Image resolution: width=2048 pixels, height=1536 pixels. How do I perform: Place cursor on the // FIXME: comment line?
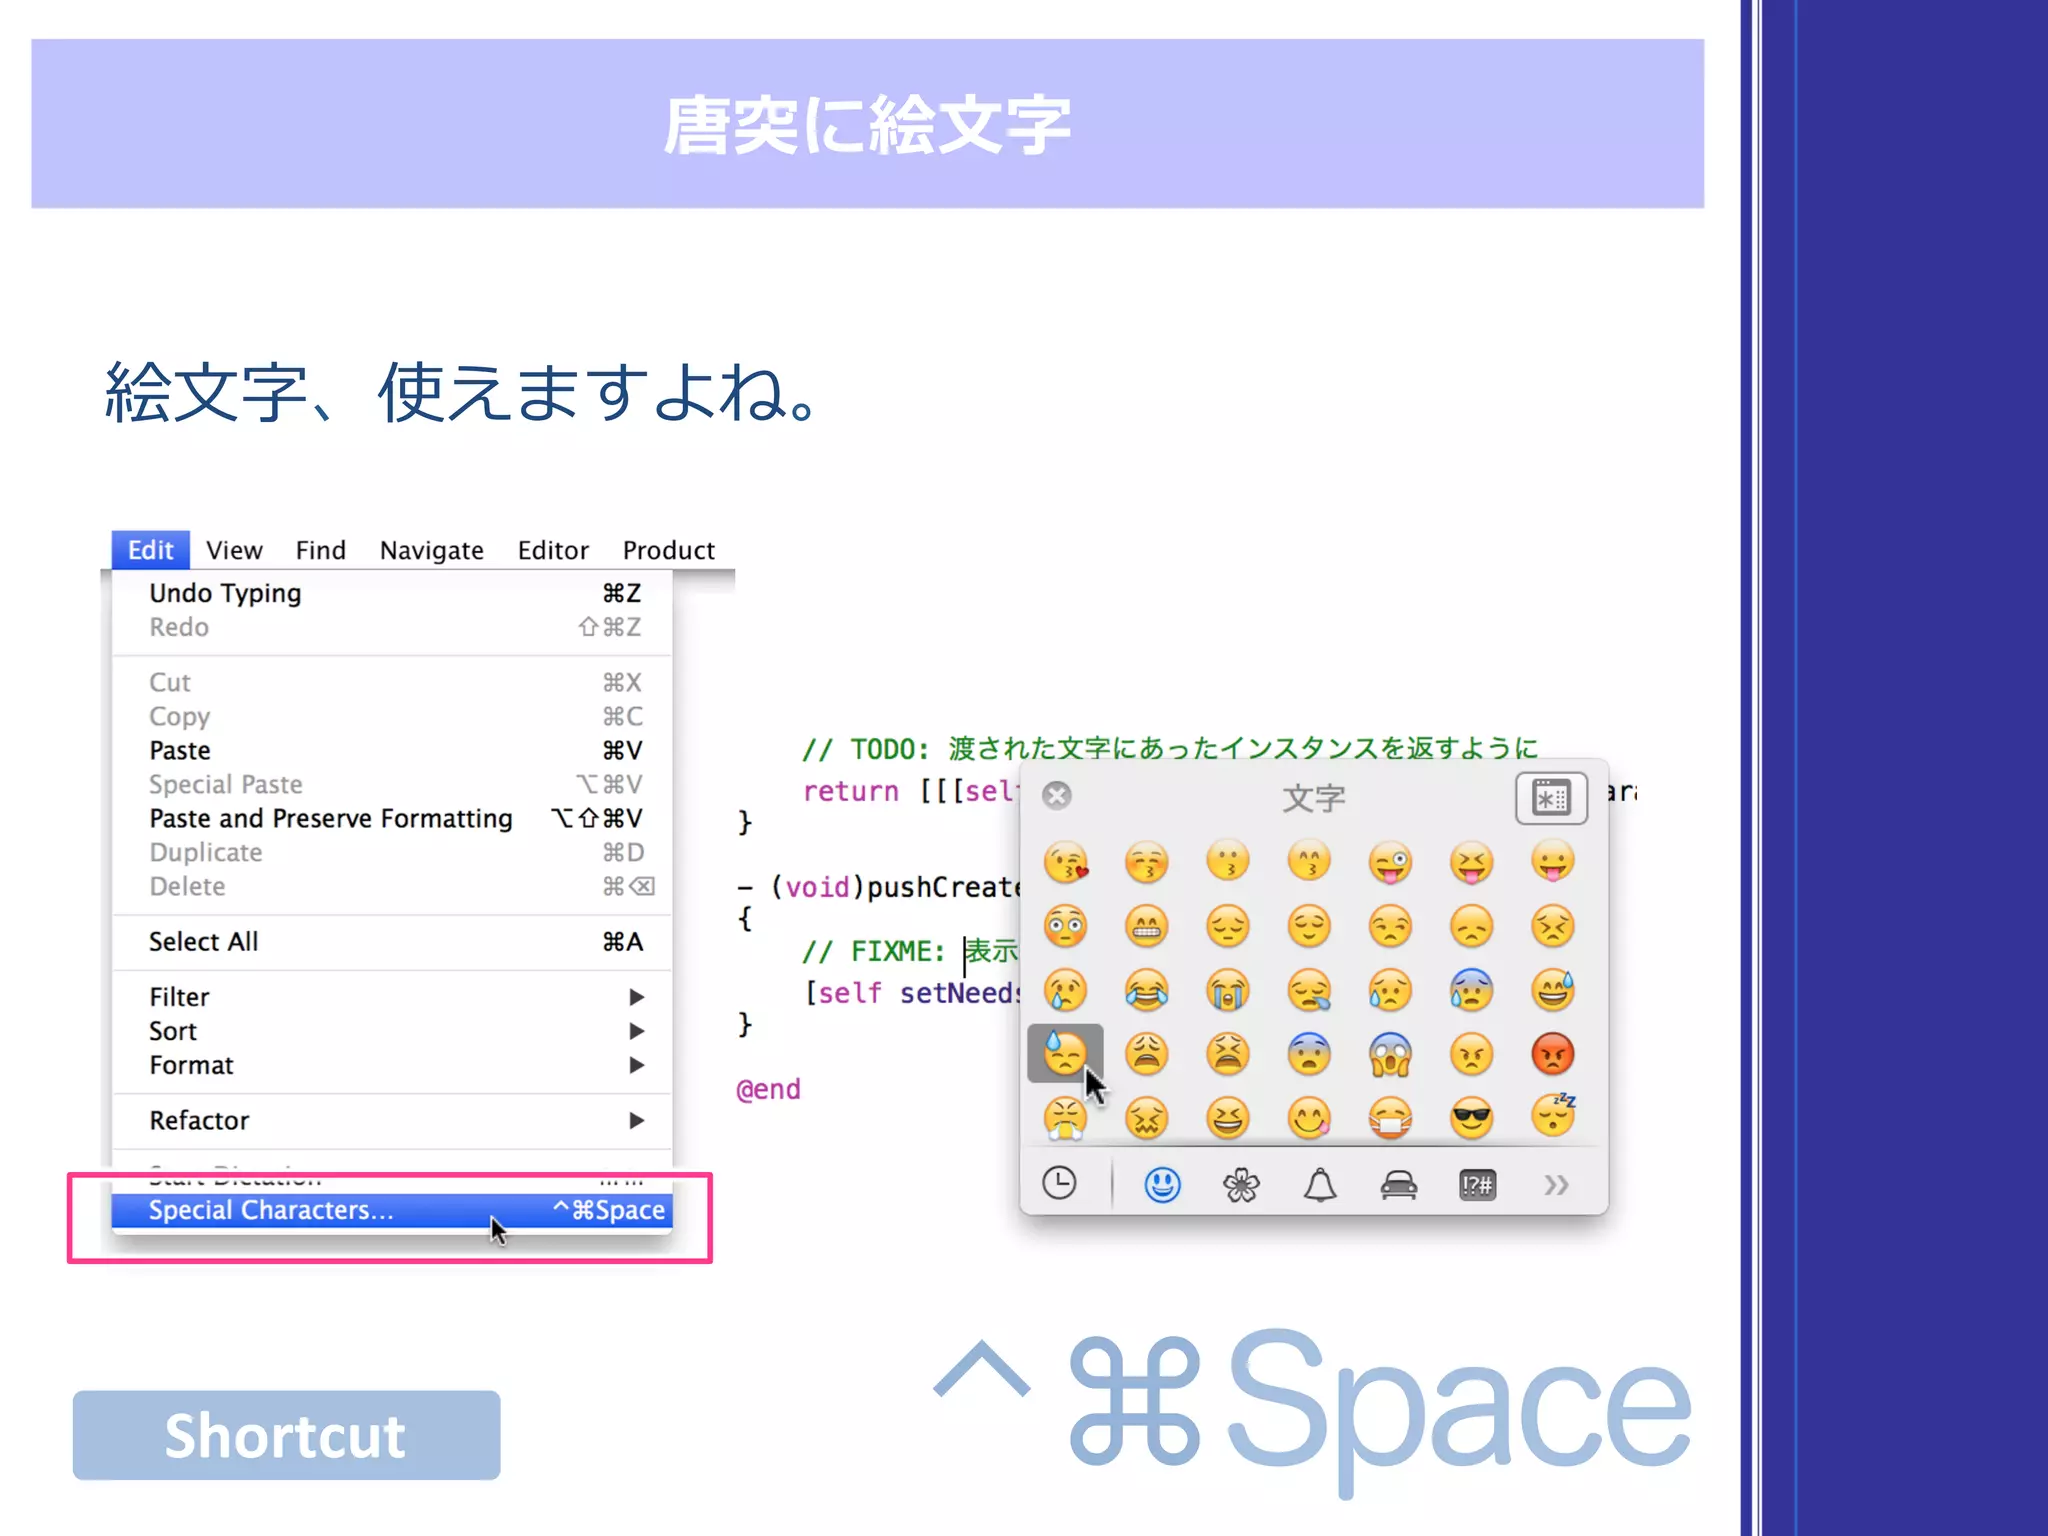[910, 951]
